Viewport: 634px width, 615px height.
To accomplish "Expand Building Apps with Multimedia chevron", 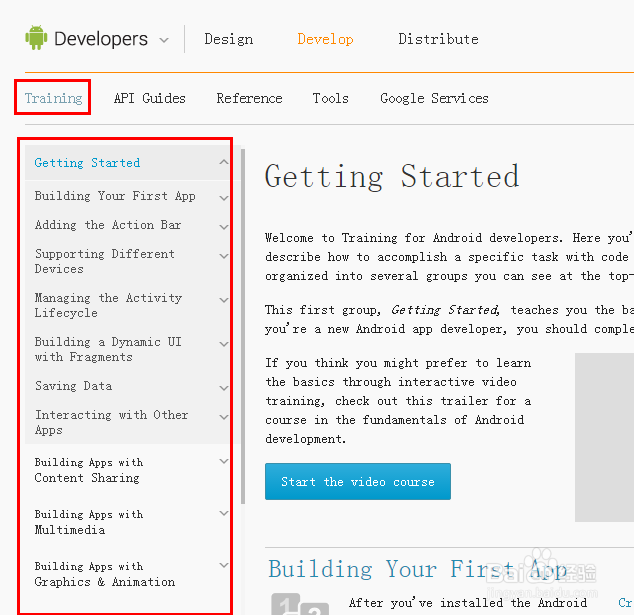I will 224,513.
